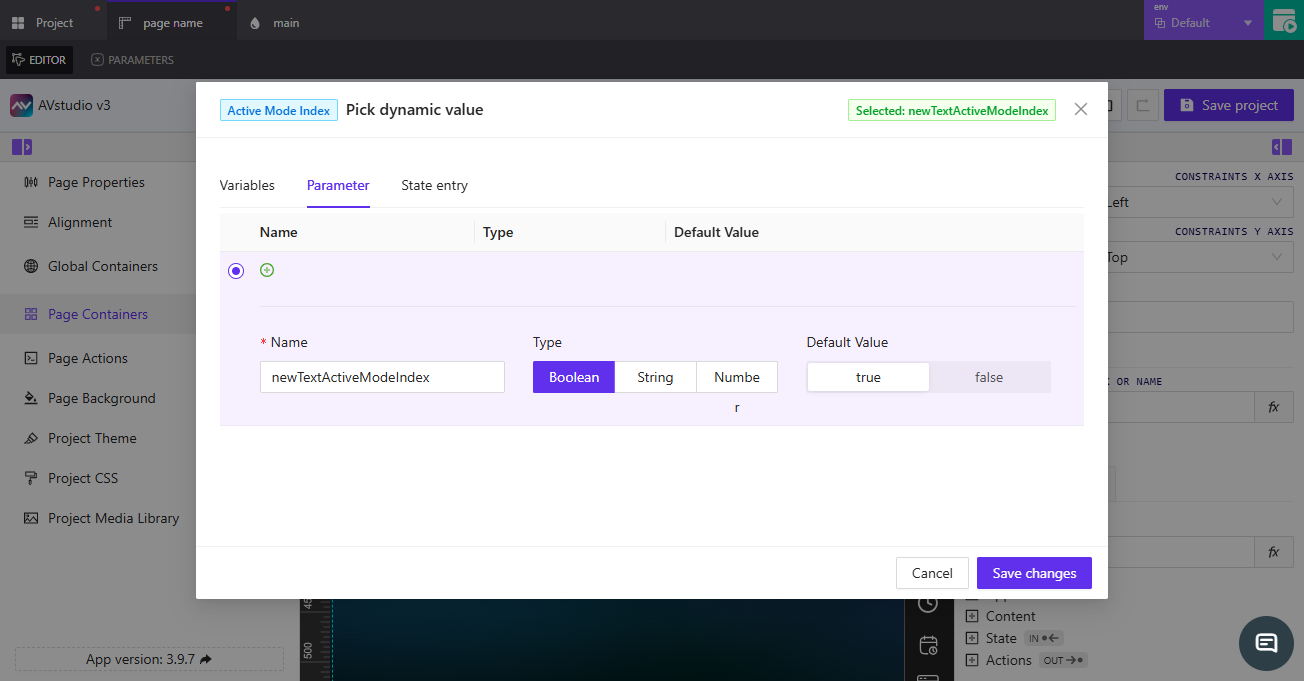Change parameter type to String

coord(655,377)
